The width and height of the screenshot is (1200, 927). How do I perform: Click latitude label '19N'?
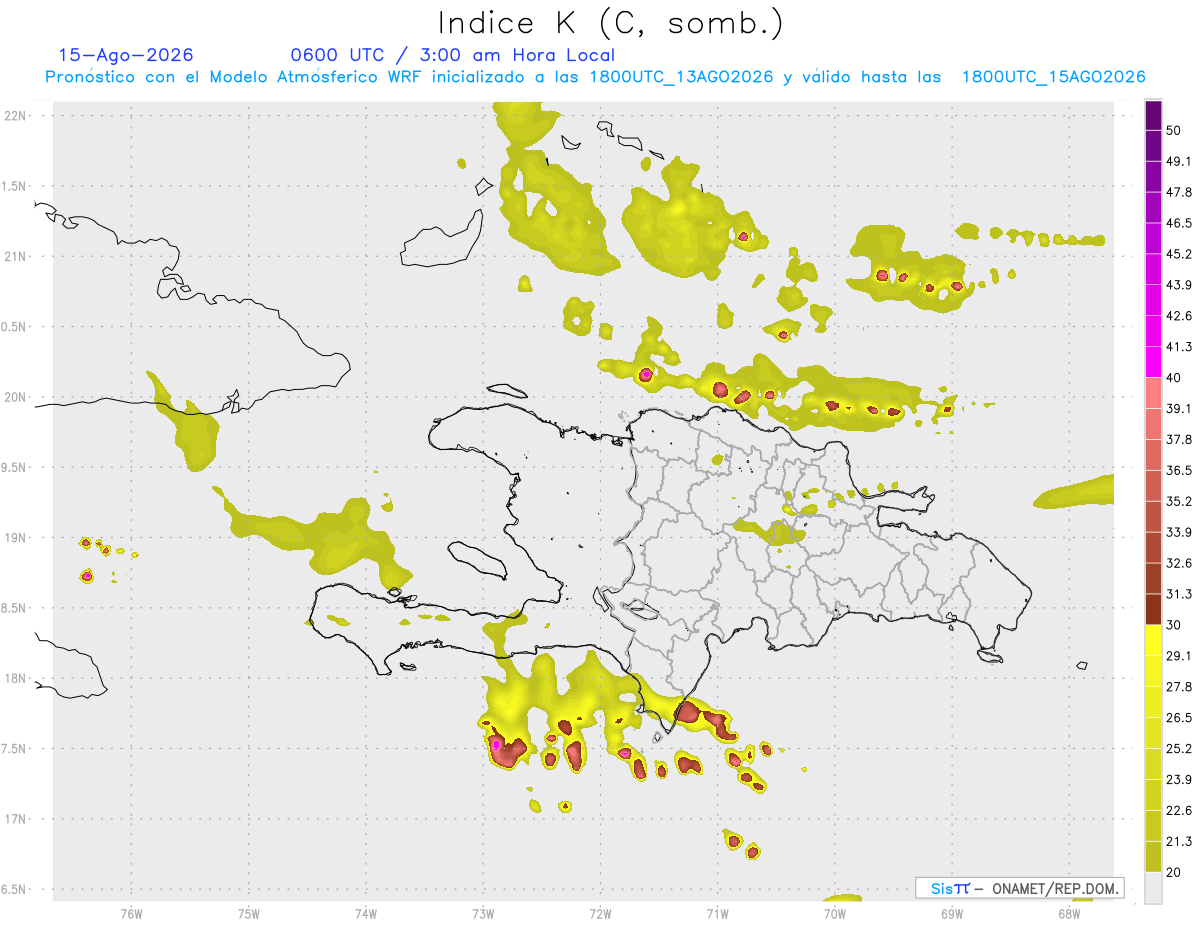point(15,538)
